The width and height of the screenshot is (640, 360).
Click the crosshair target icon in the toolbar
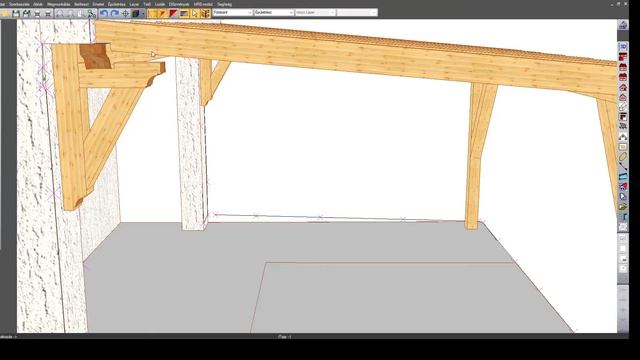click(125, 13)
